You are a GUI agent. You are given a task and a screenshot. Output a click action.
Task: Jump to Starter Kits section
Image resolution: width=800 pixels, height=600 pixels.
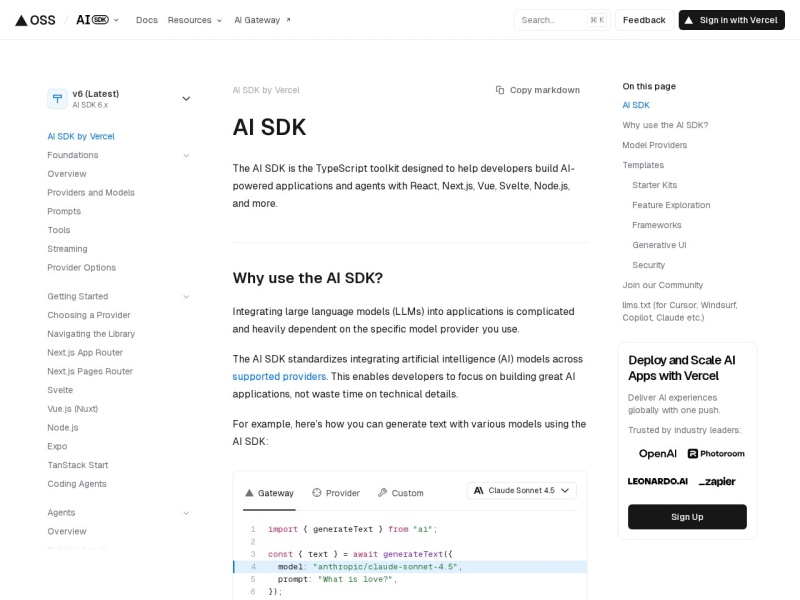click(x=655, y=185)
